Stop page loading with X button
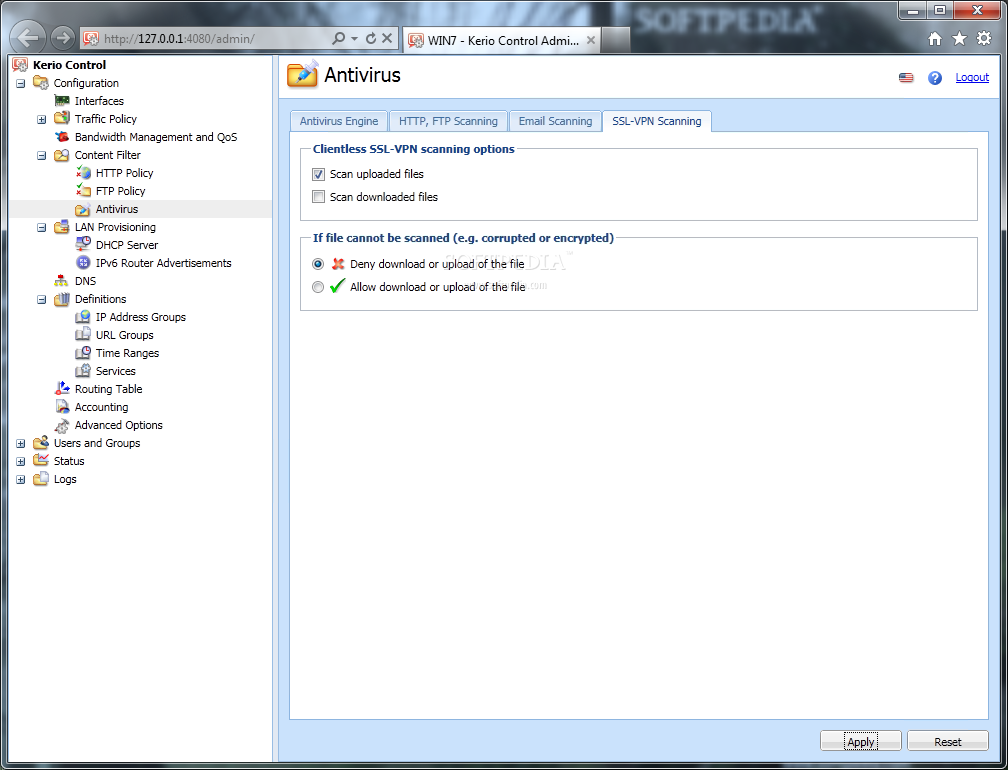 click(x=387, y=38)
